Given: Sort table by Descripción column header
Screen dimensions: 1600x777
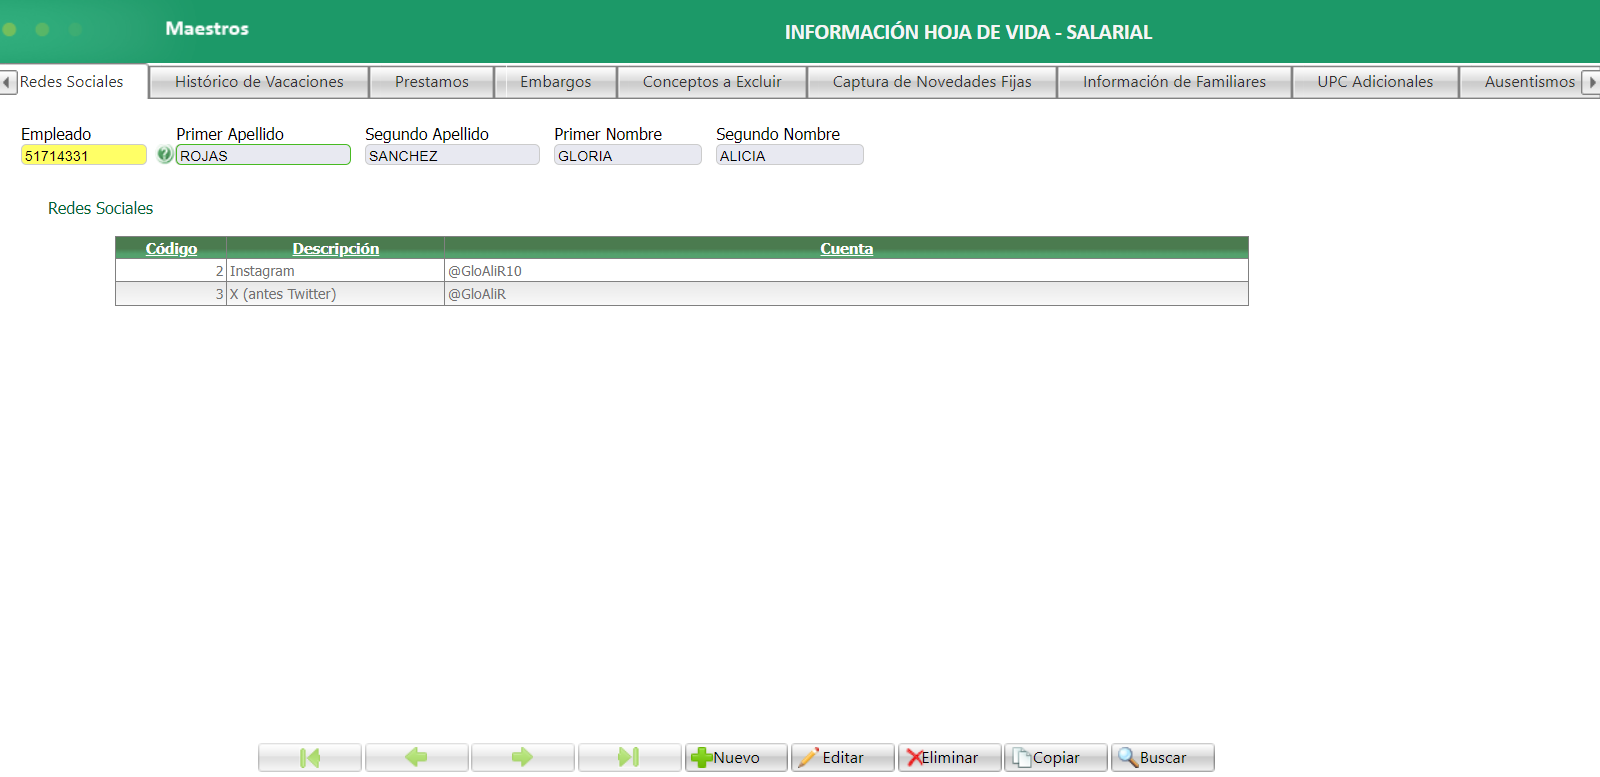Looking at the screenshot, I should (336, 248).
